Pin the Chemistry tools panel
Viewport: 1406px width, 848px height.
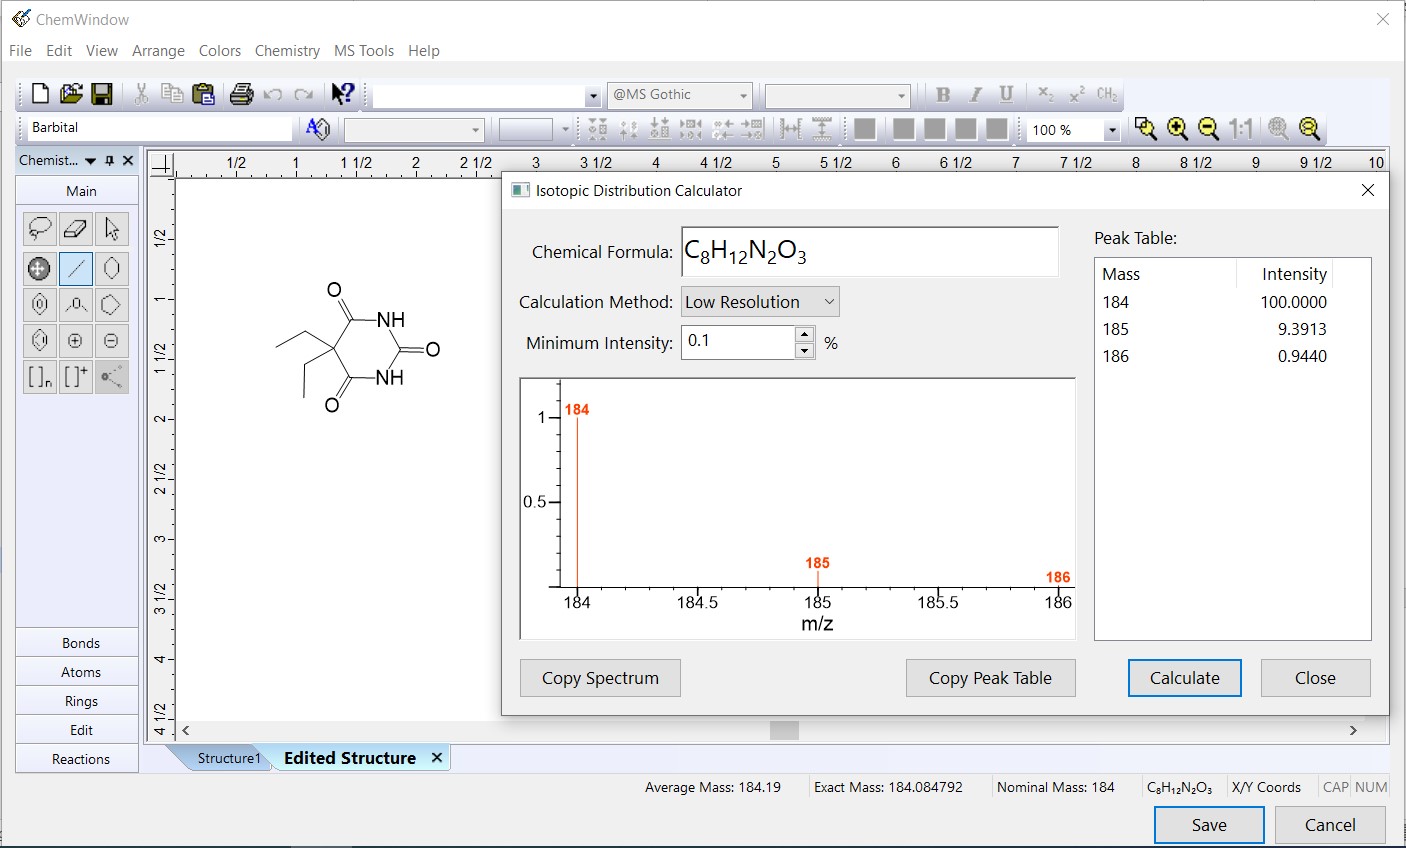110,161
